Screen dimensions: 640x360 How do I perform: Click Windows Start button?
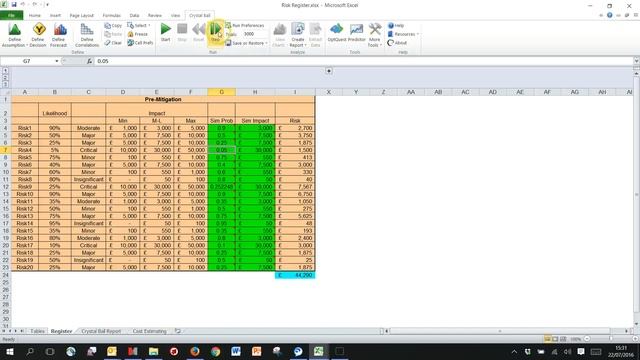coord(9,351)
